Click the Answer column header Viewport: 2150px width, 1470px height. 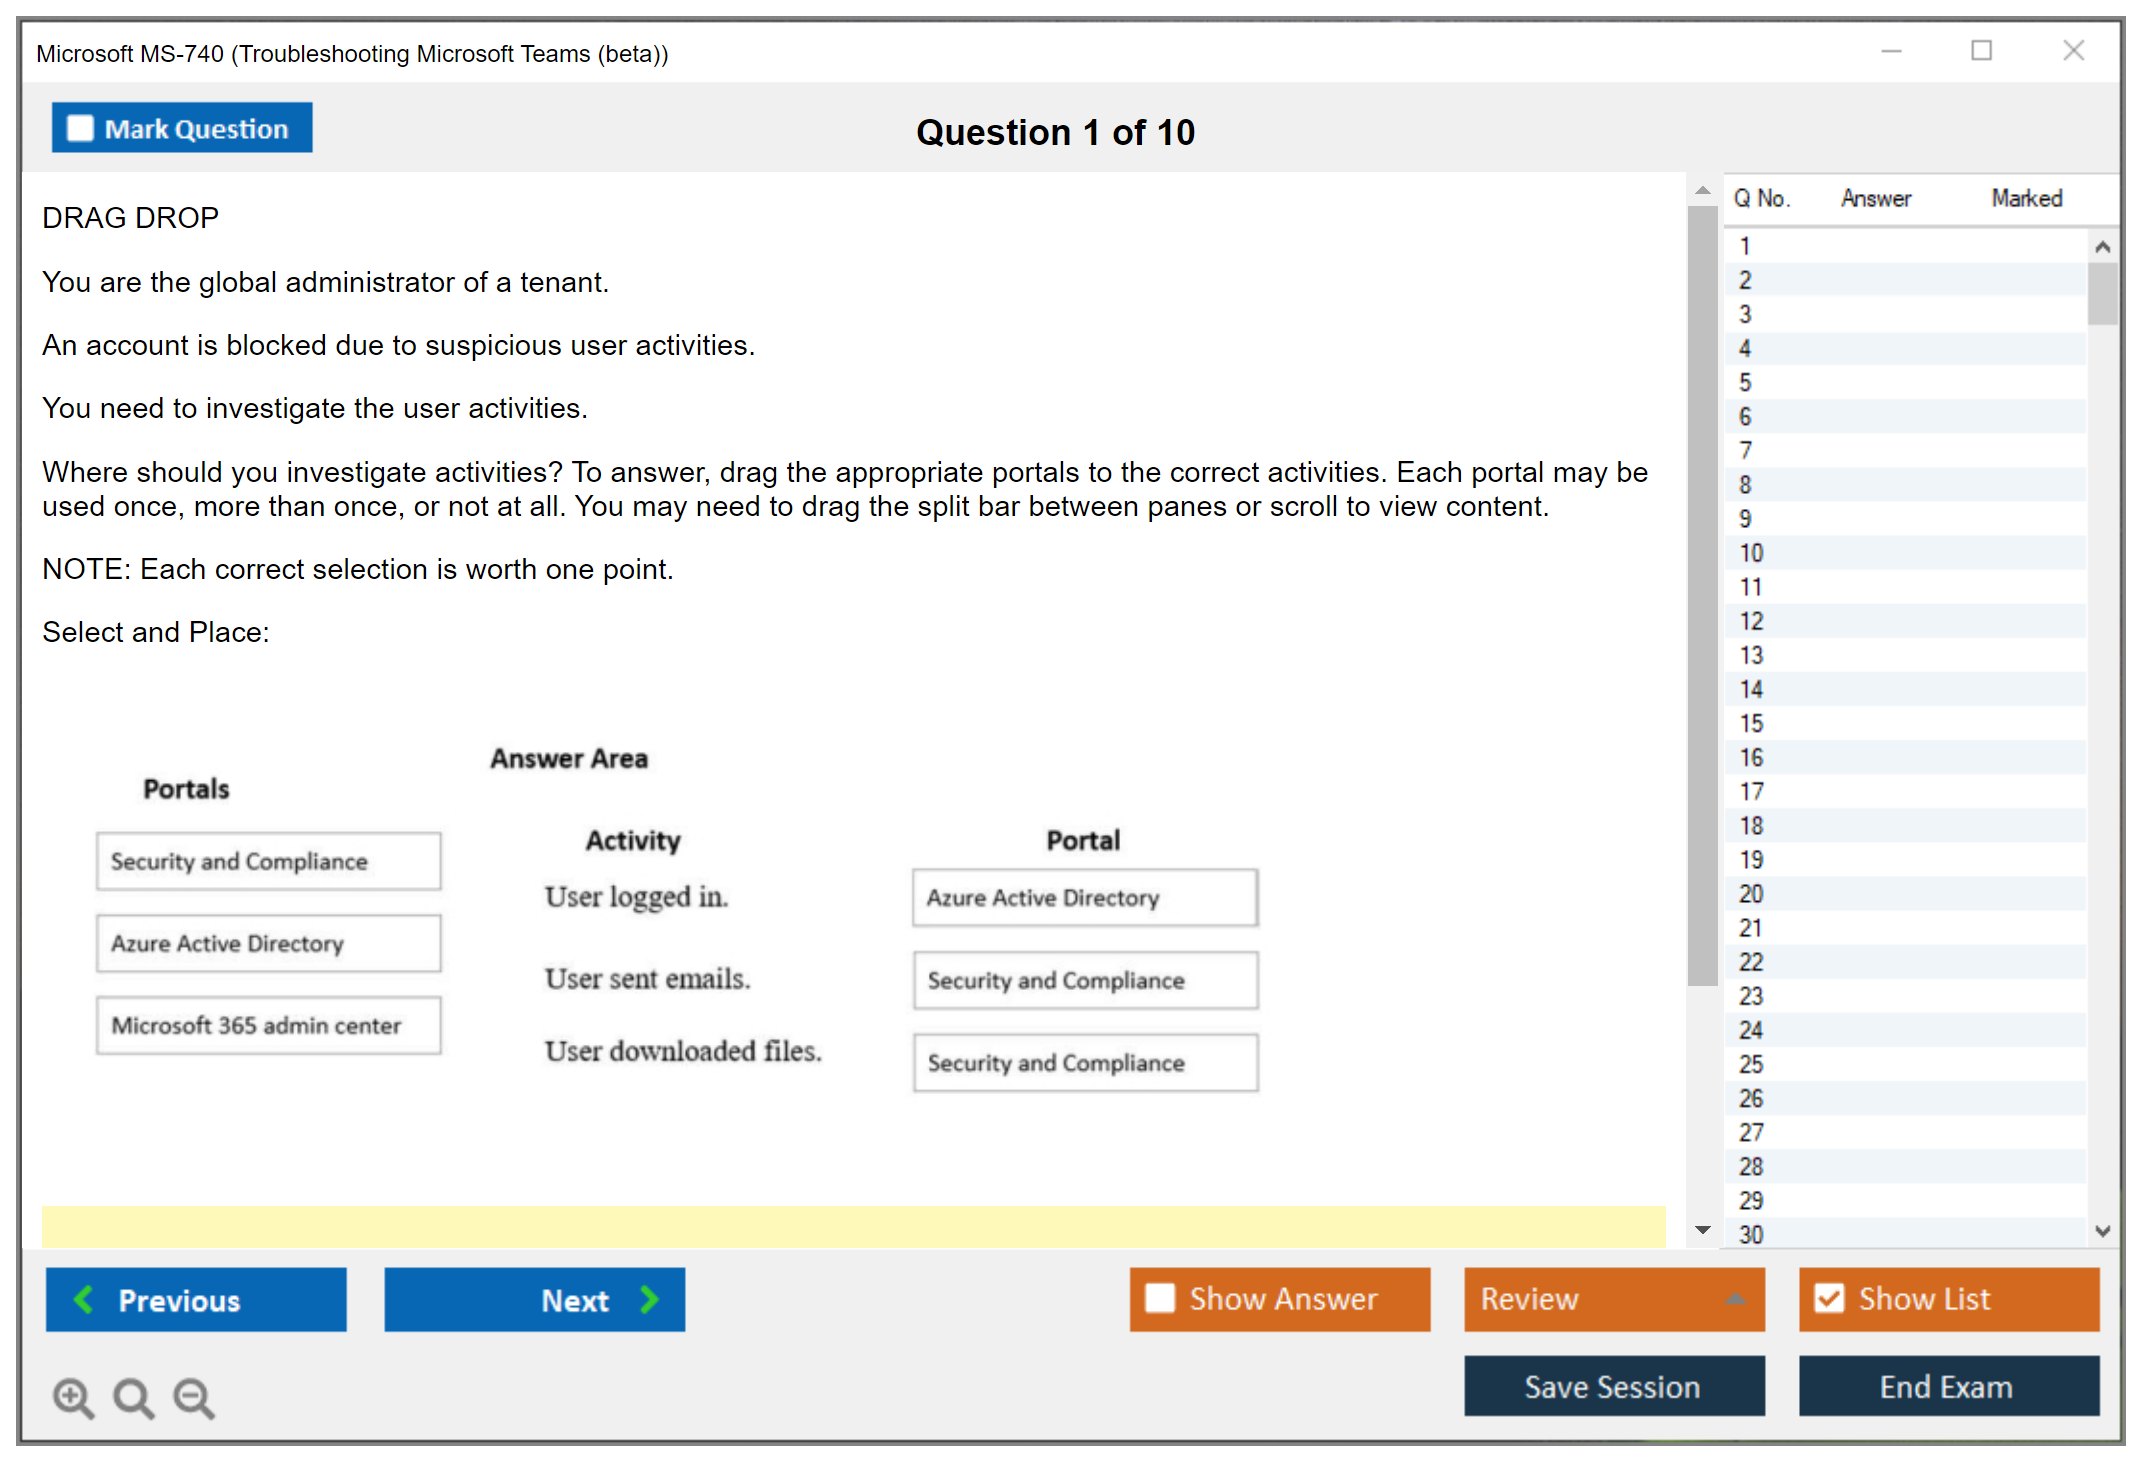pos(1875,198)
